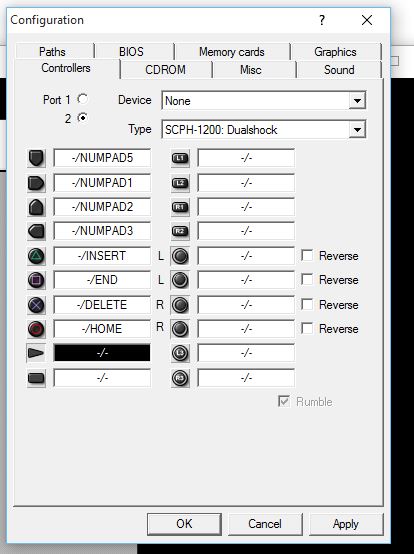This screenshot has width=414, height=554.
Task: Open the Memory cards tab
Action: (x=232, y=52)
